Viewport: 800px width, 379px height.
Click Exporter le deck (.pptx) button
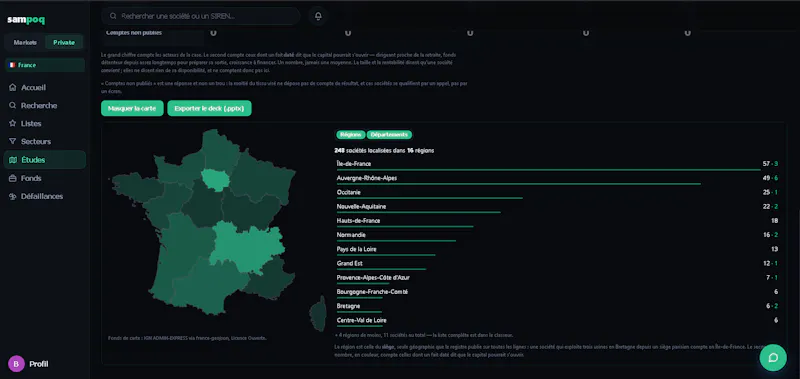(209, 108)
